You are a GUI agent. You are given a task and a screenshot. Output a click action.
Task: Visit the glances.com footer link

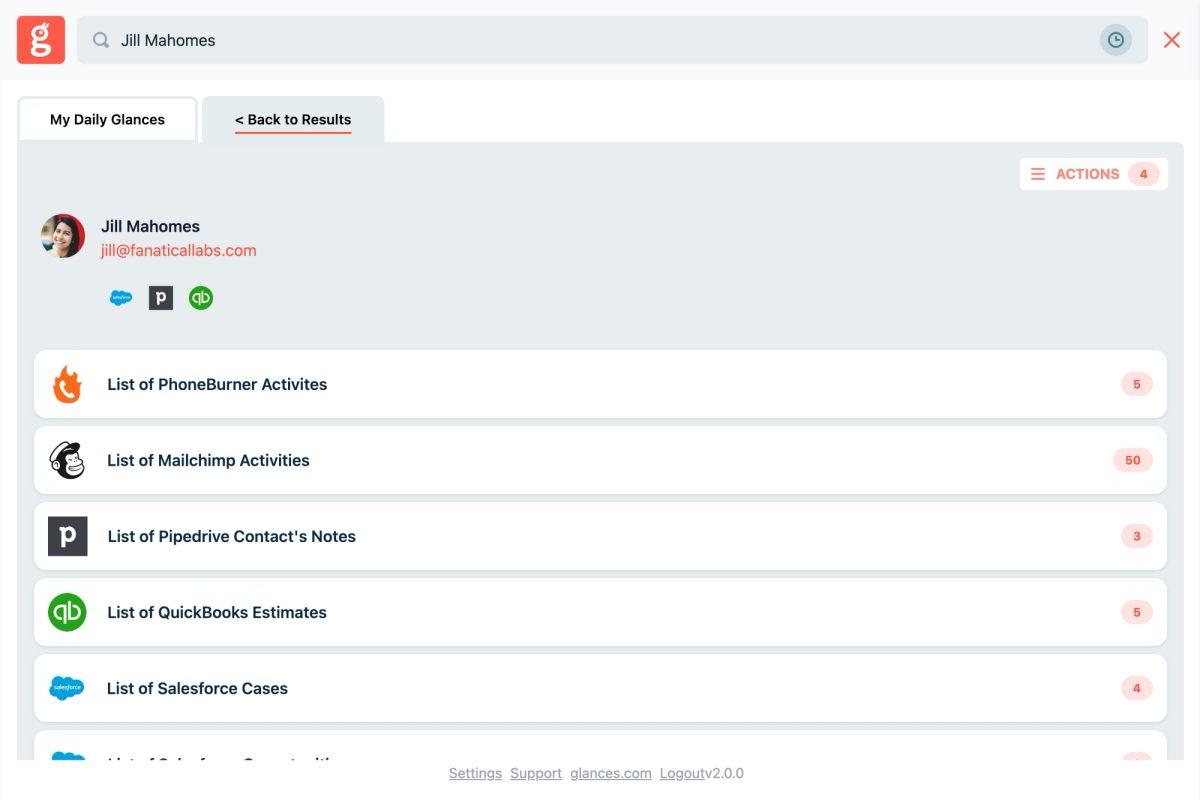[611, 773]
